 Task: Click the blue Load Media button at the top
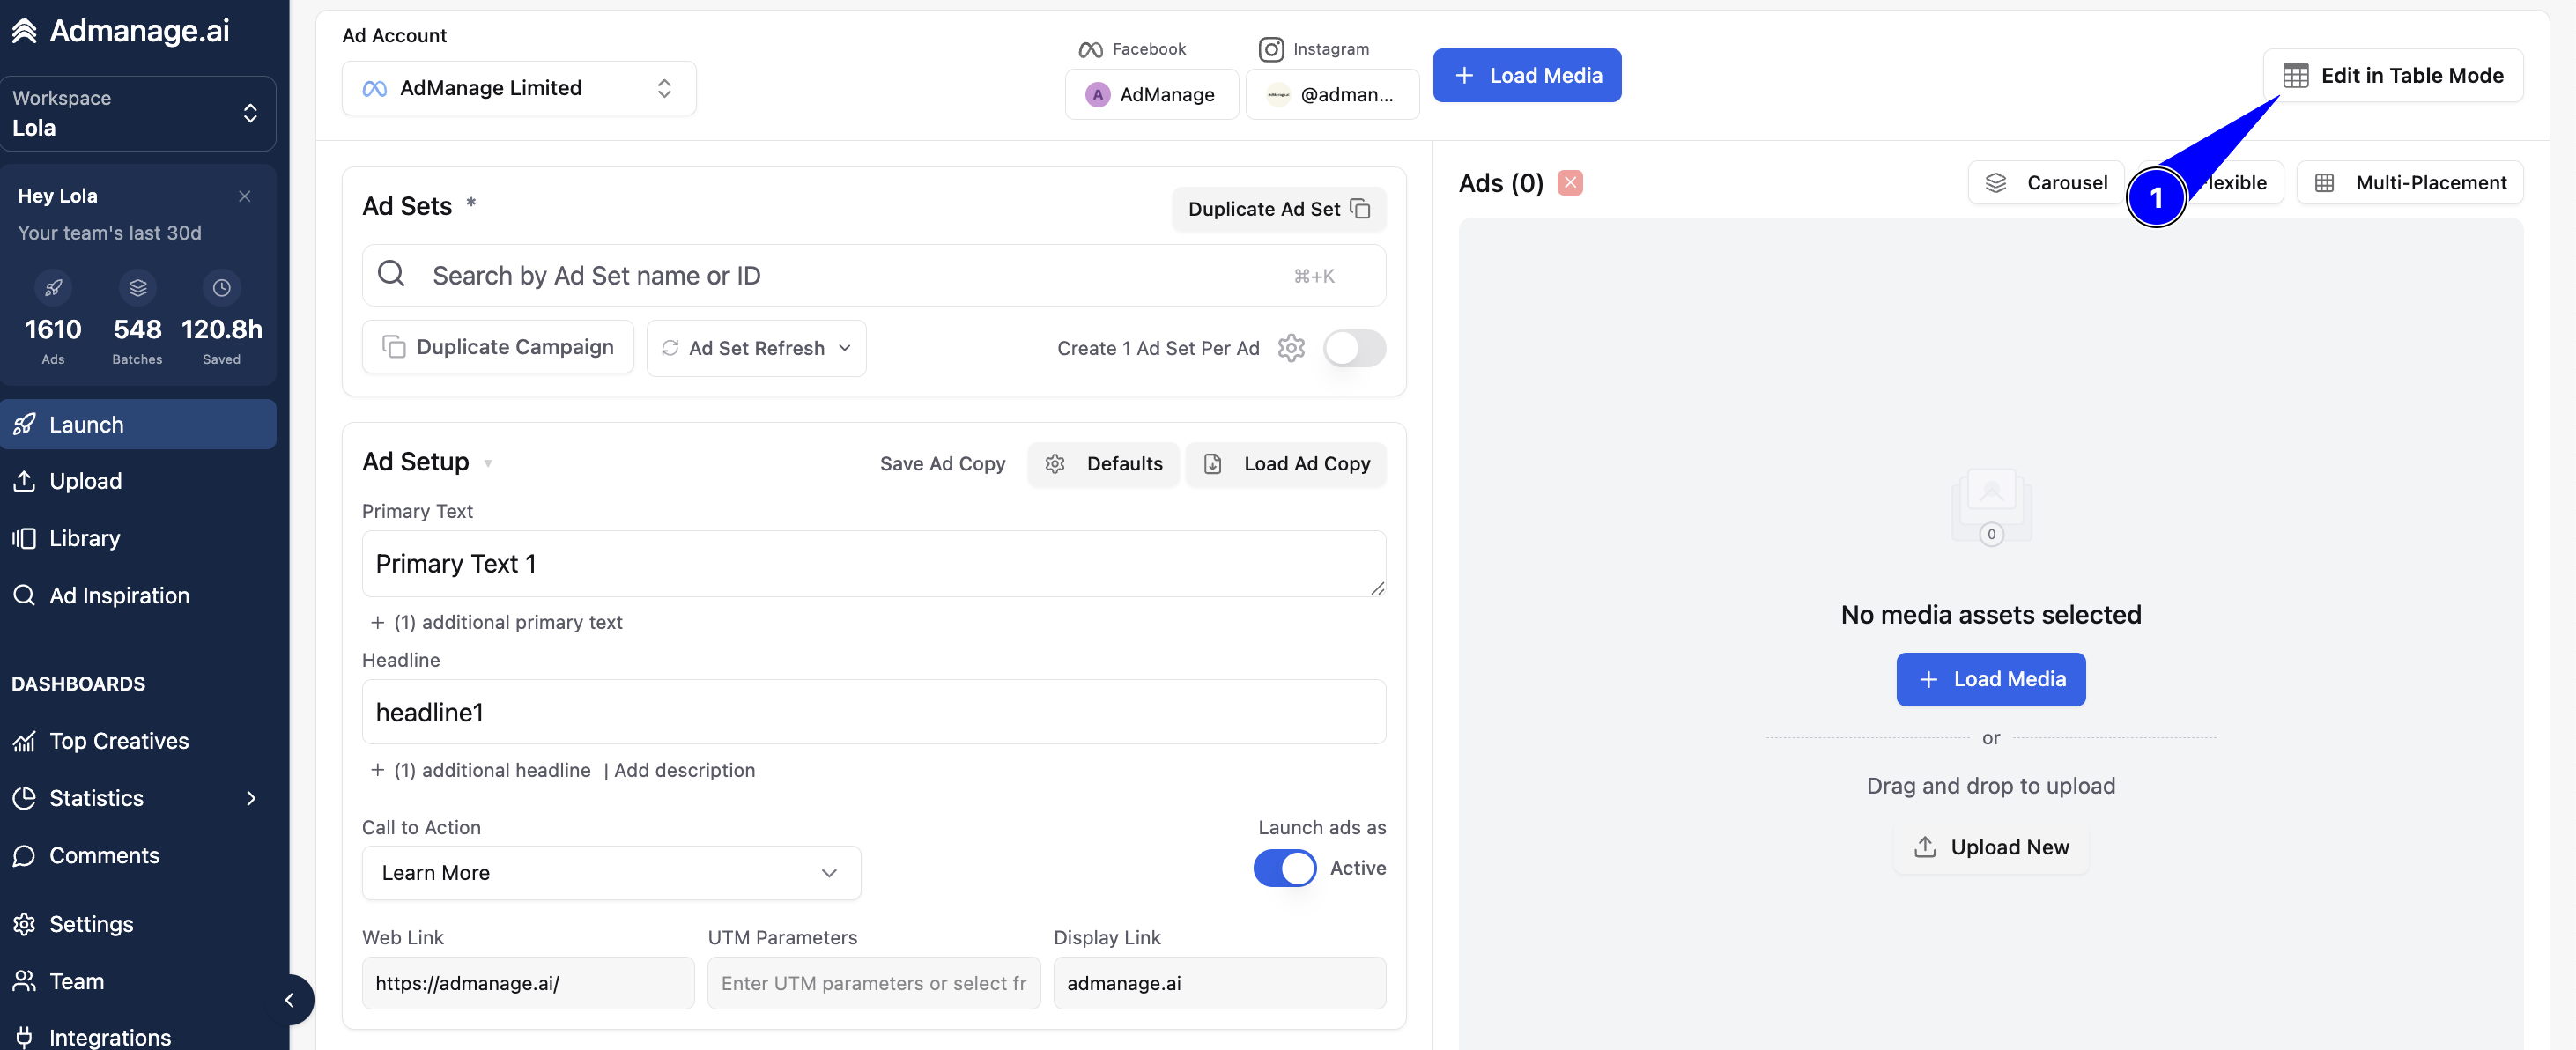pyautogui.click(x=1527, y=75)
